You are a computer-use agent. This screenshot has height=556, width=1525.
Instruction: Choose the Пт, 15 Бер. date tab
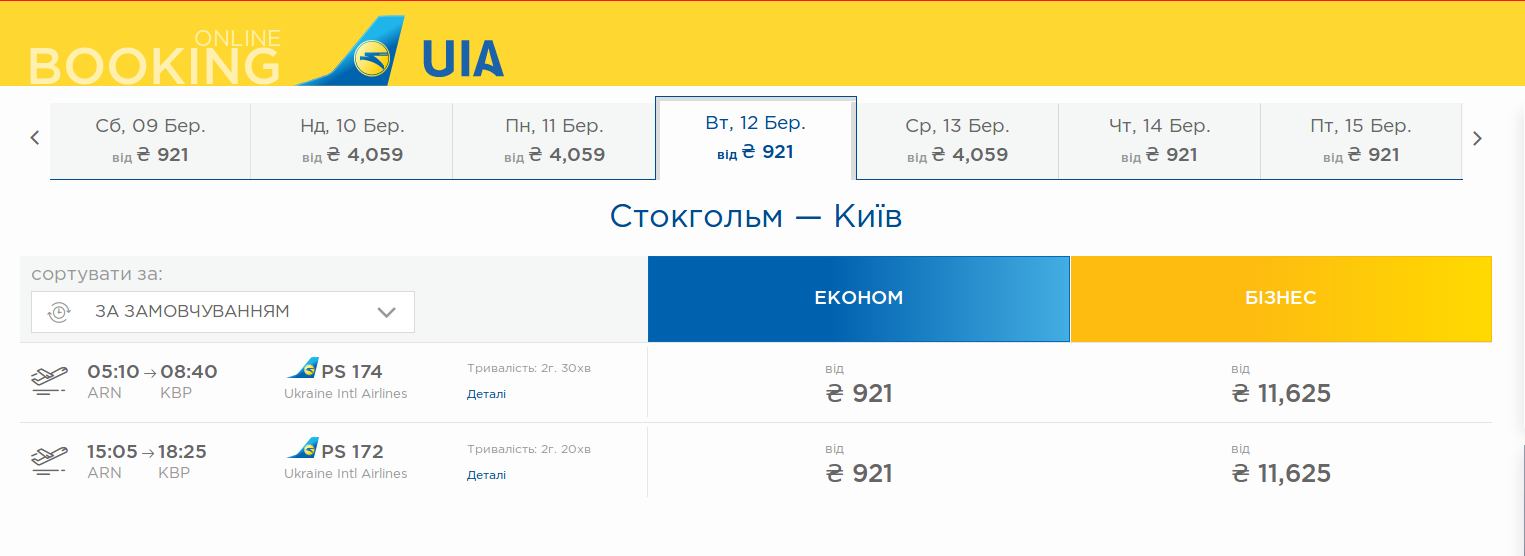pyautogui.click(x=1360, y=140)
